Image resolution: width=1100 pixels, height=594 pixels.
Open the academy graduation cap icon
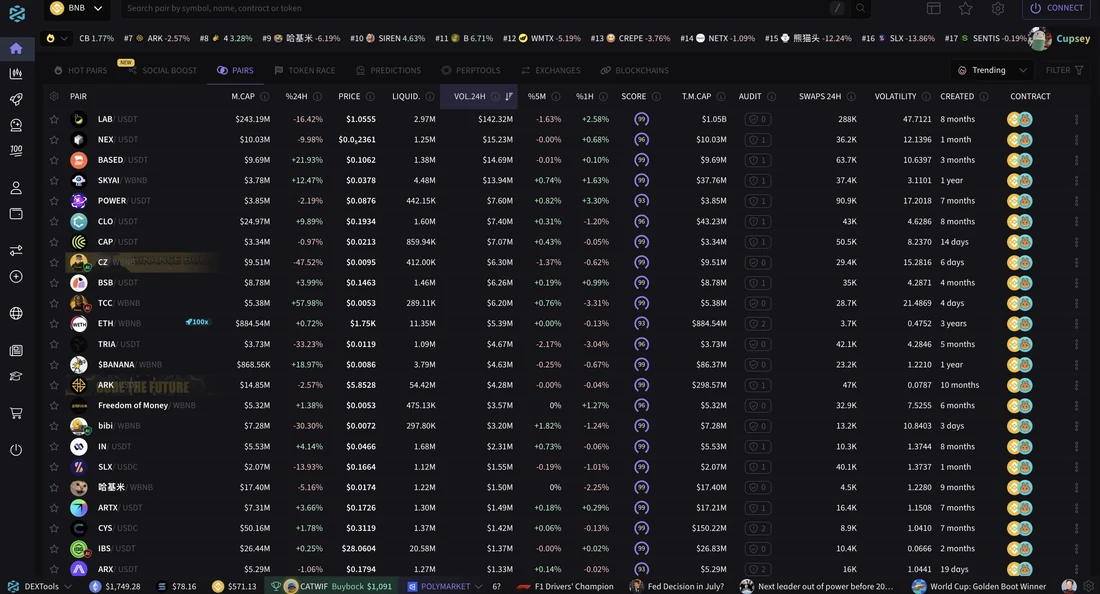16,377
